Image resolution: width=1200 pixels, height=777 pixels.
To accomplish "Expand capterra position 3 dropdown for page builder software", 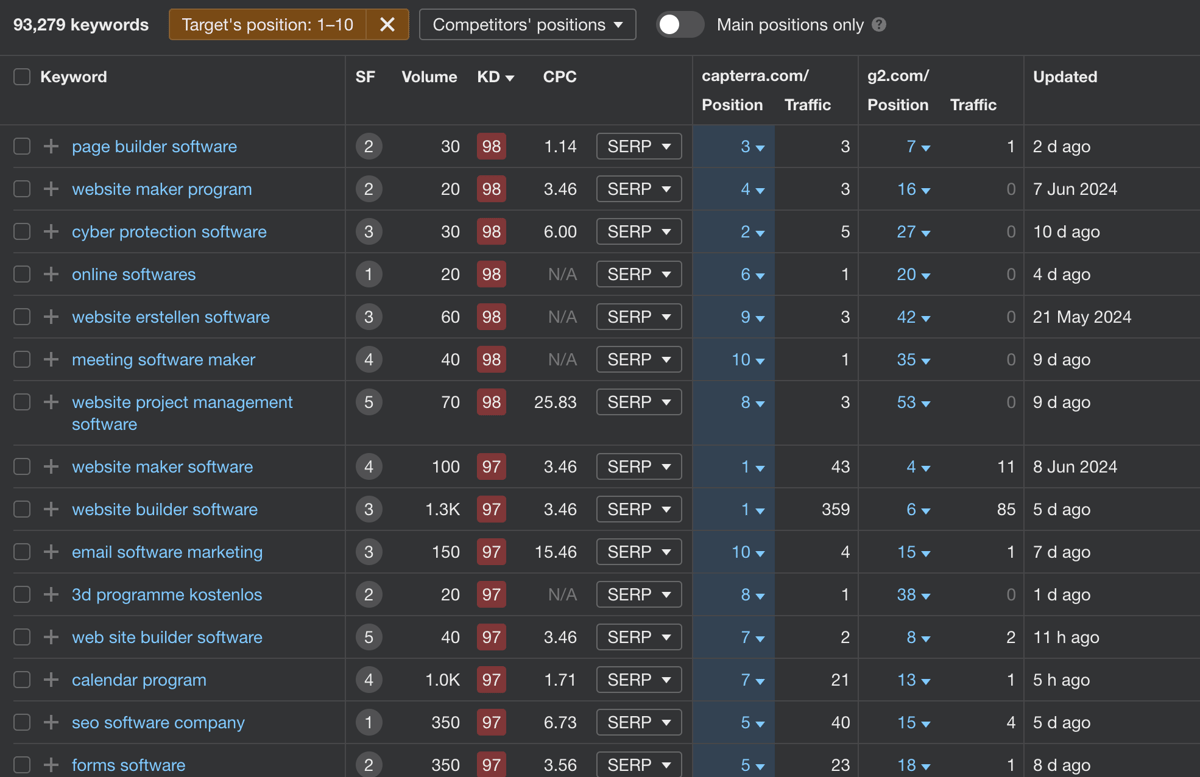I will (752, 147).
